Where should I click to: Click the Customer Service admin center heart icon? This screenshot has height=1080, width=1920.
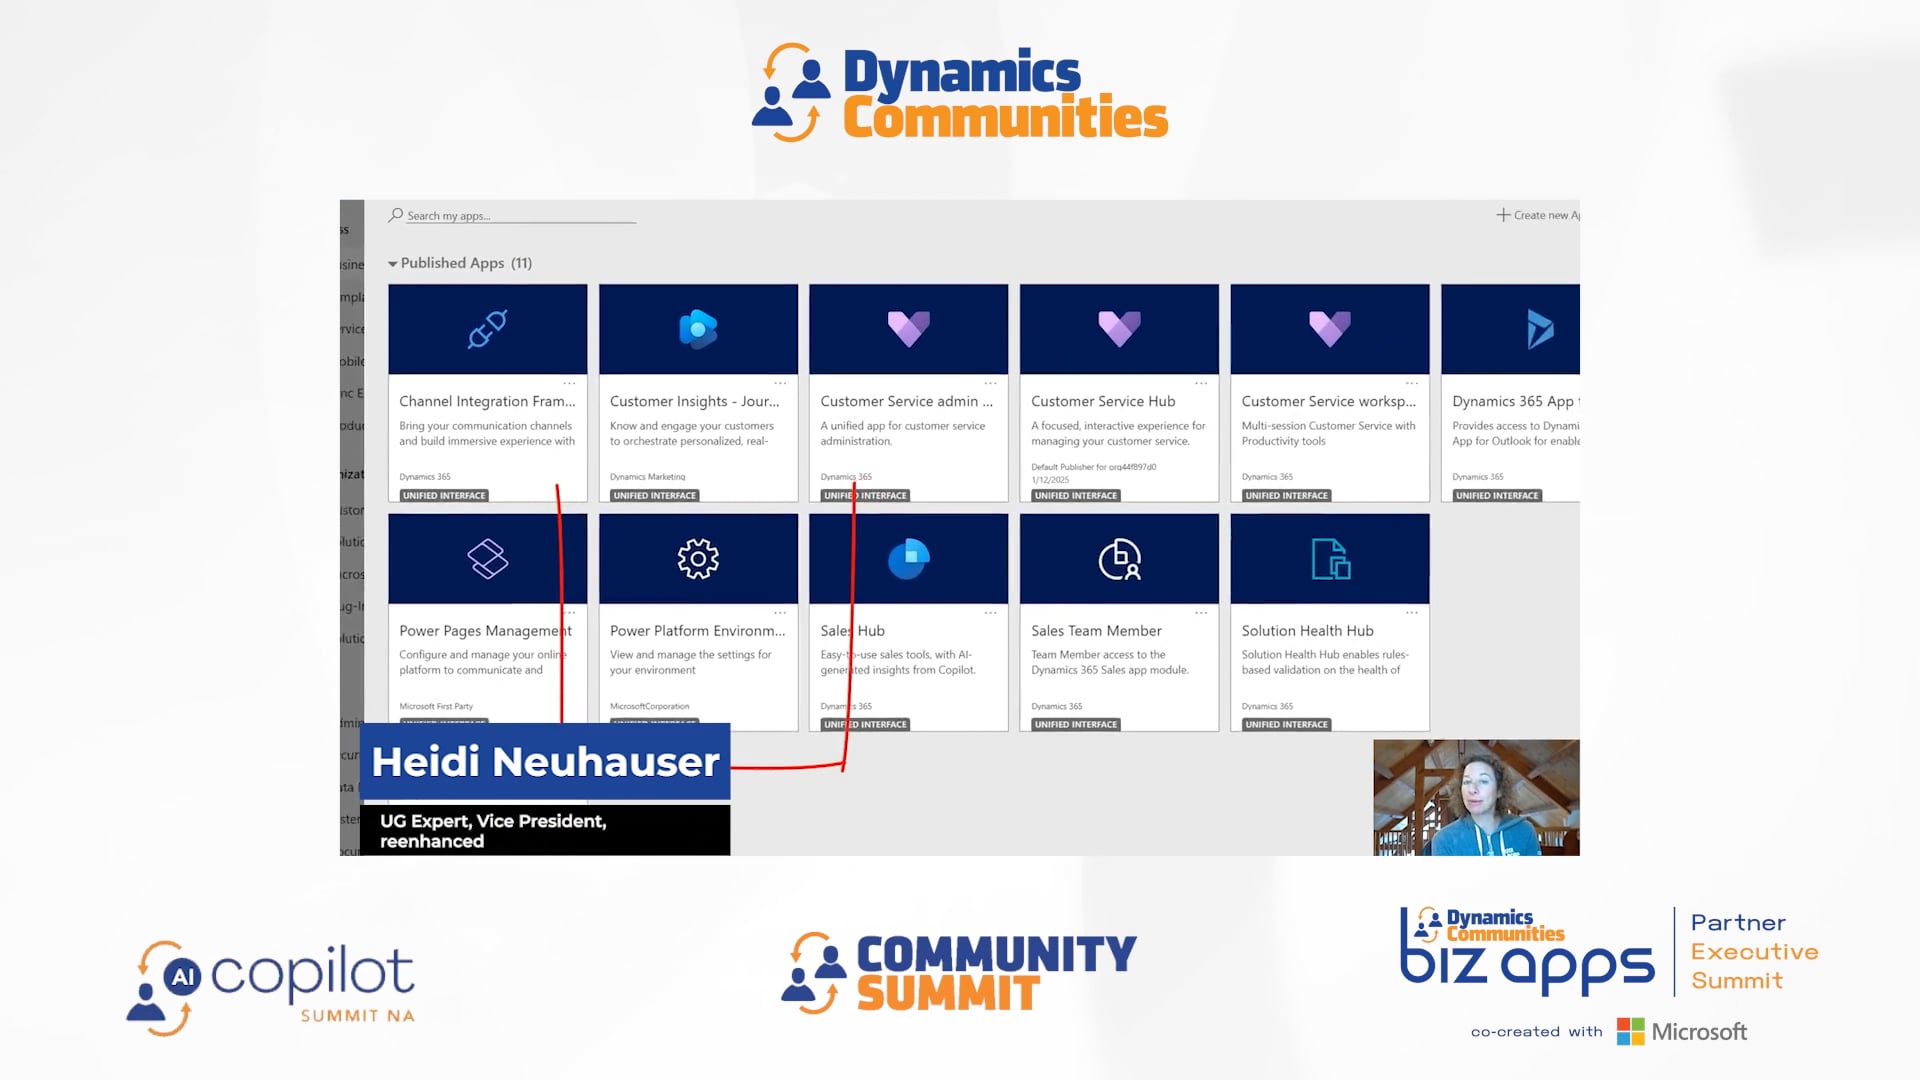[x=908, y=328]
